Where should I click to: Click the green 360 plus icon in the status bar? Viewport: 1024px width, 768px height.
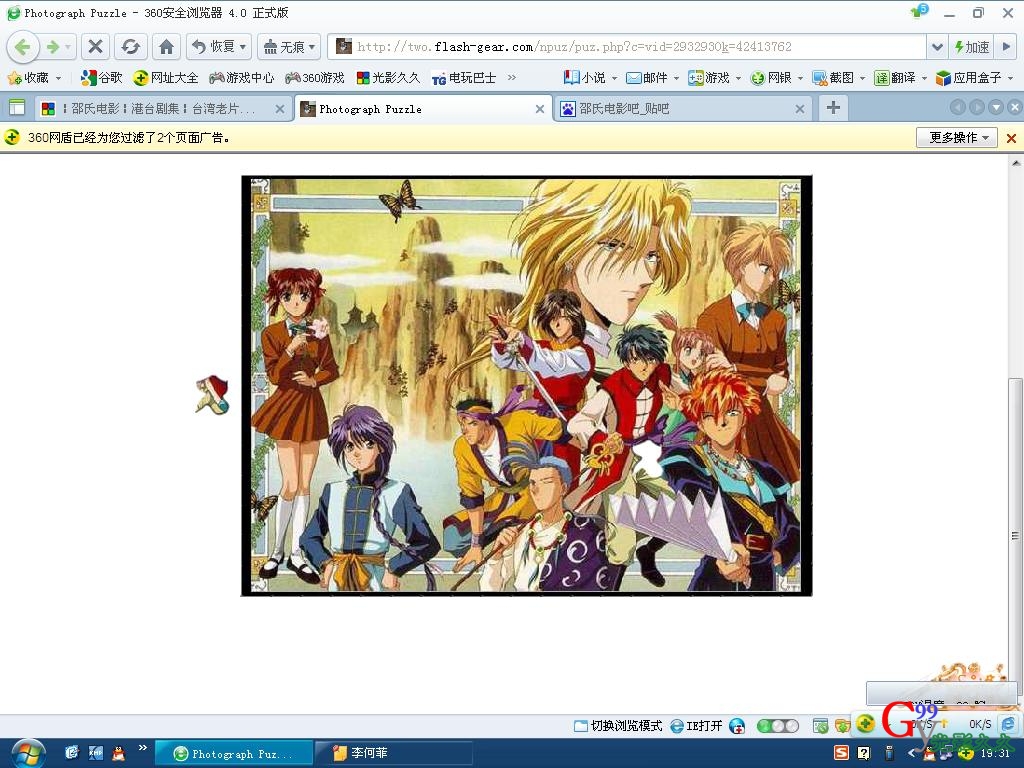coord(865,724)
